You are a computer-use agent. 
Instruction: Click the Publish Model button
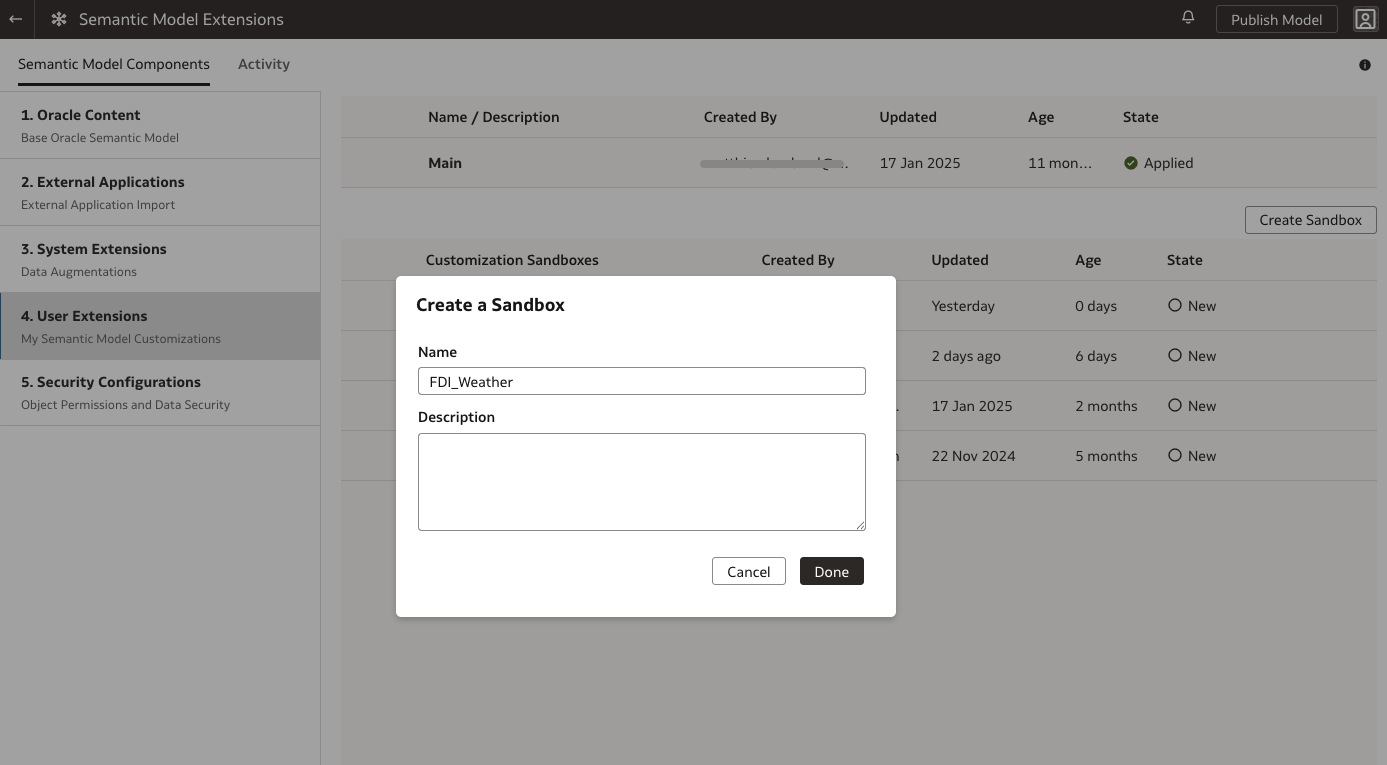pos(1276,19)
